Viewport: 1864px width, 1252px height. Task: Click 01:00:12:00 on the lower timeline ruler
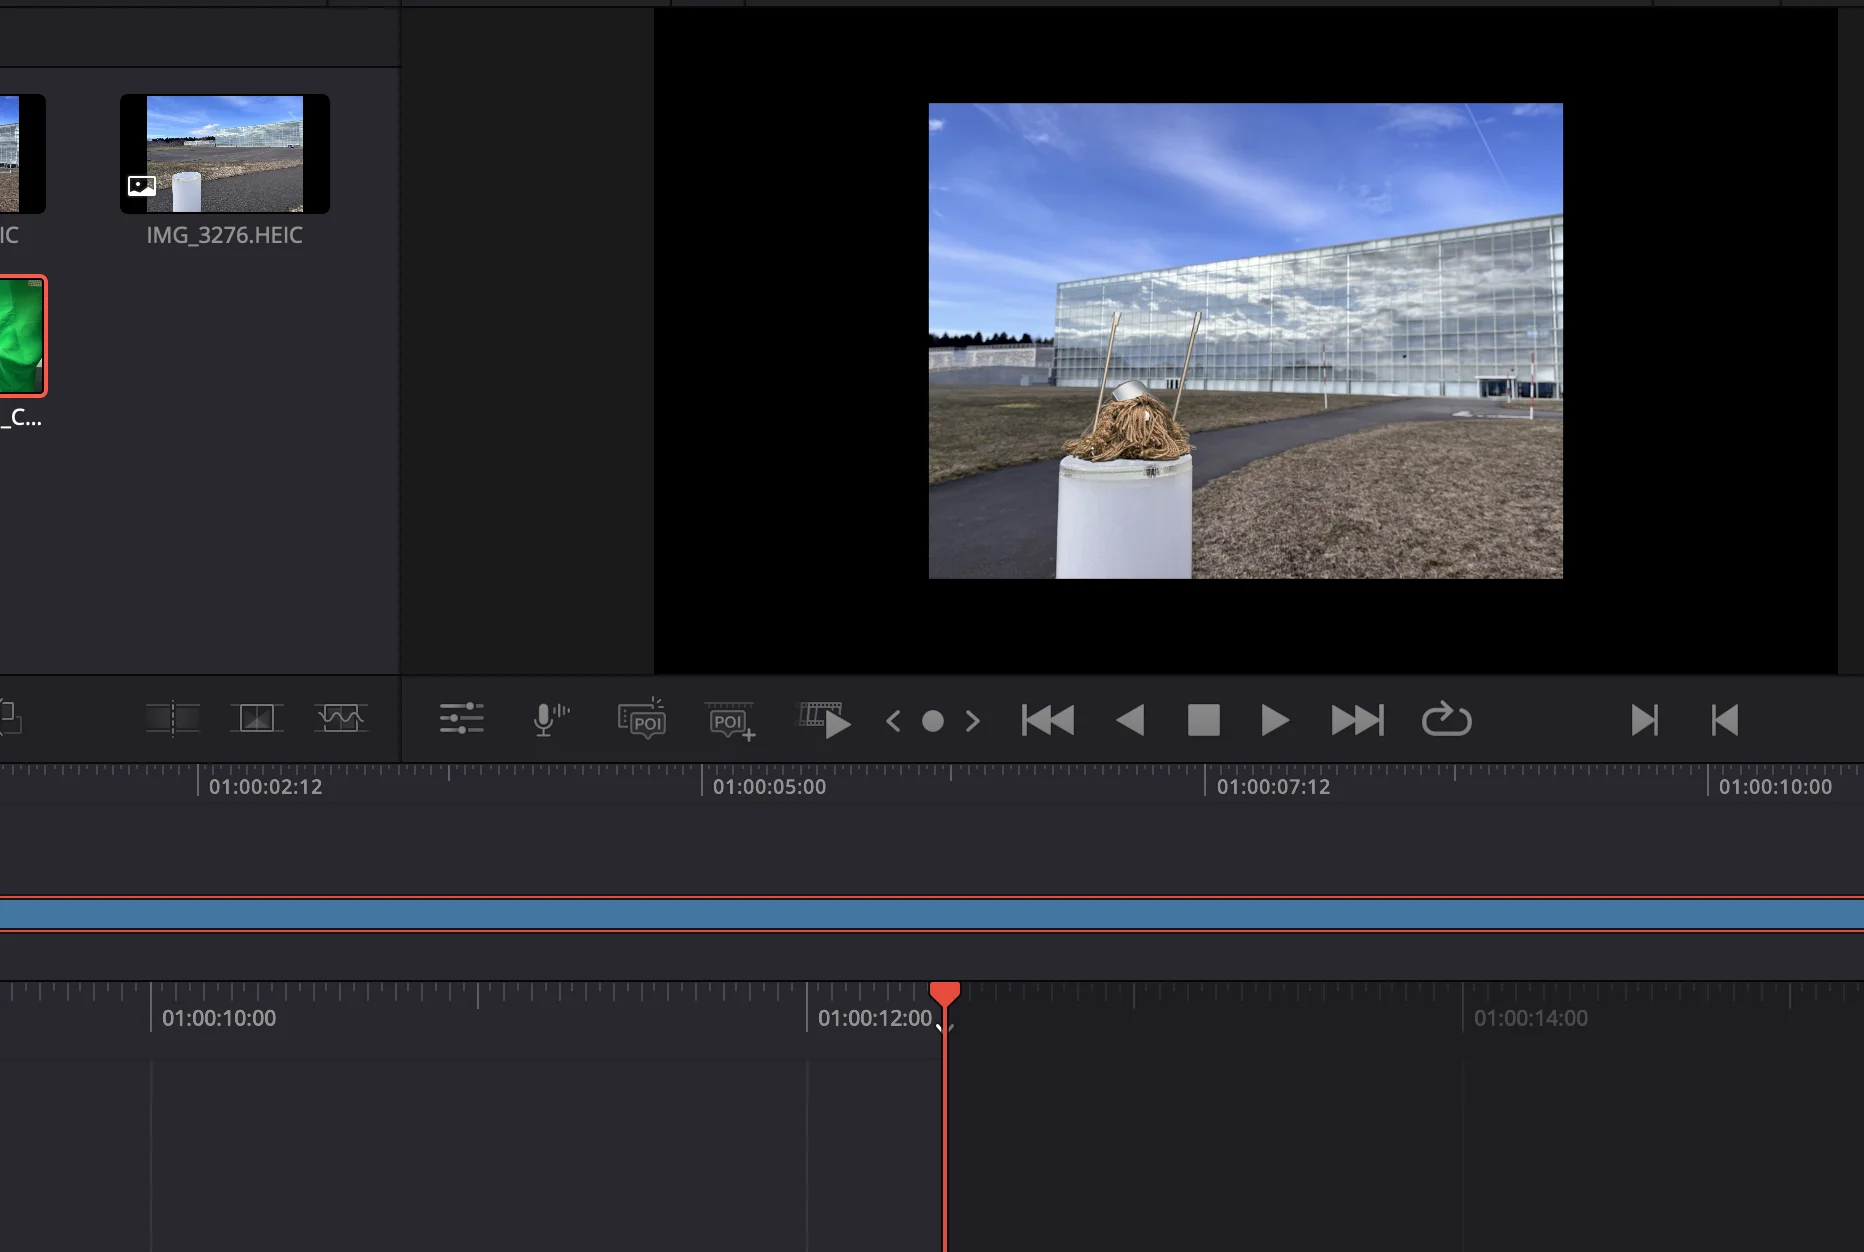click(875, 1018)
